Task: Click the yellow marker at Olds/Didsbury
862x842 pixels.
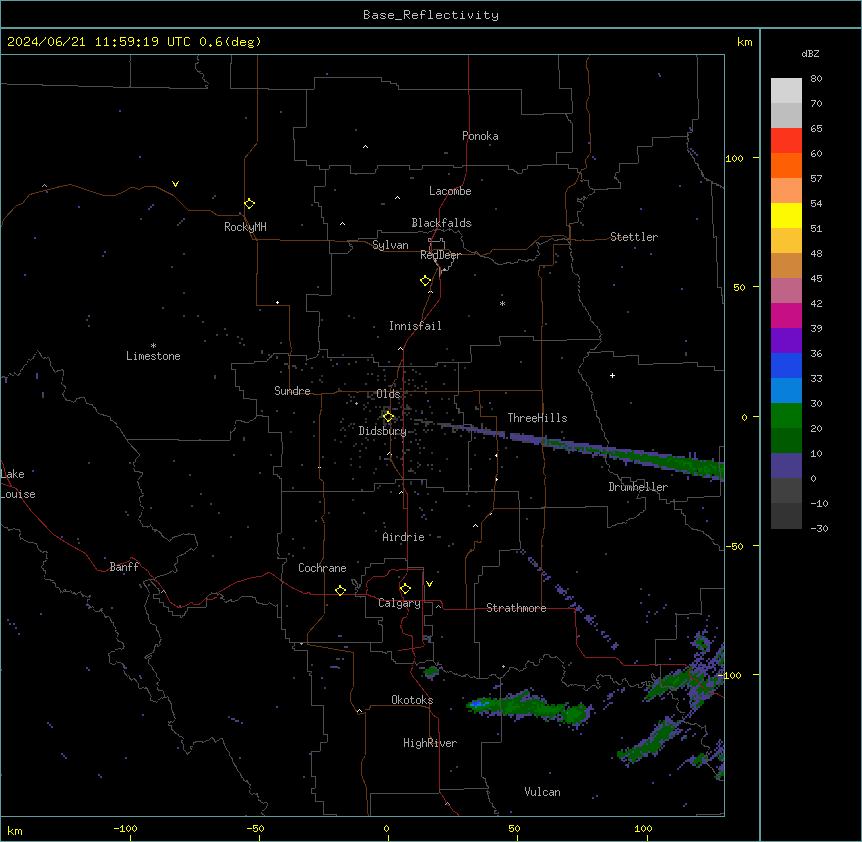Action: click(x=388, y=417)
